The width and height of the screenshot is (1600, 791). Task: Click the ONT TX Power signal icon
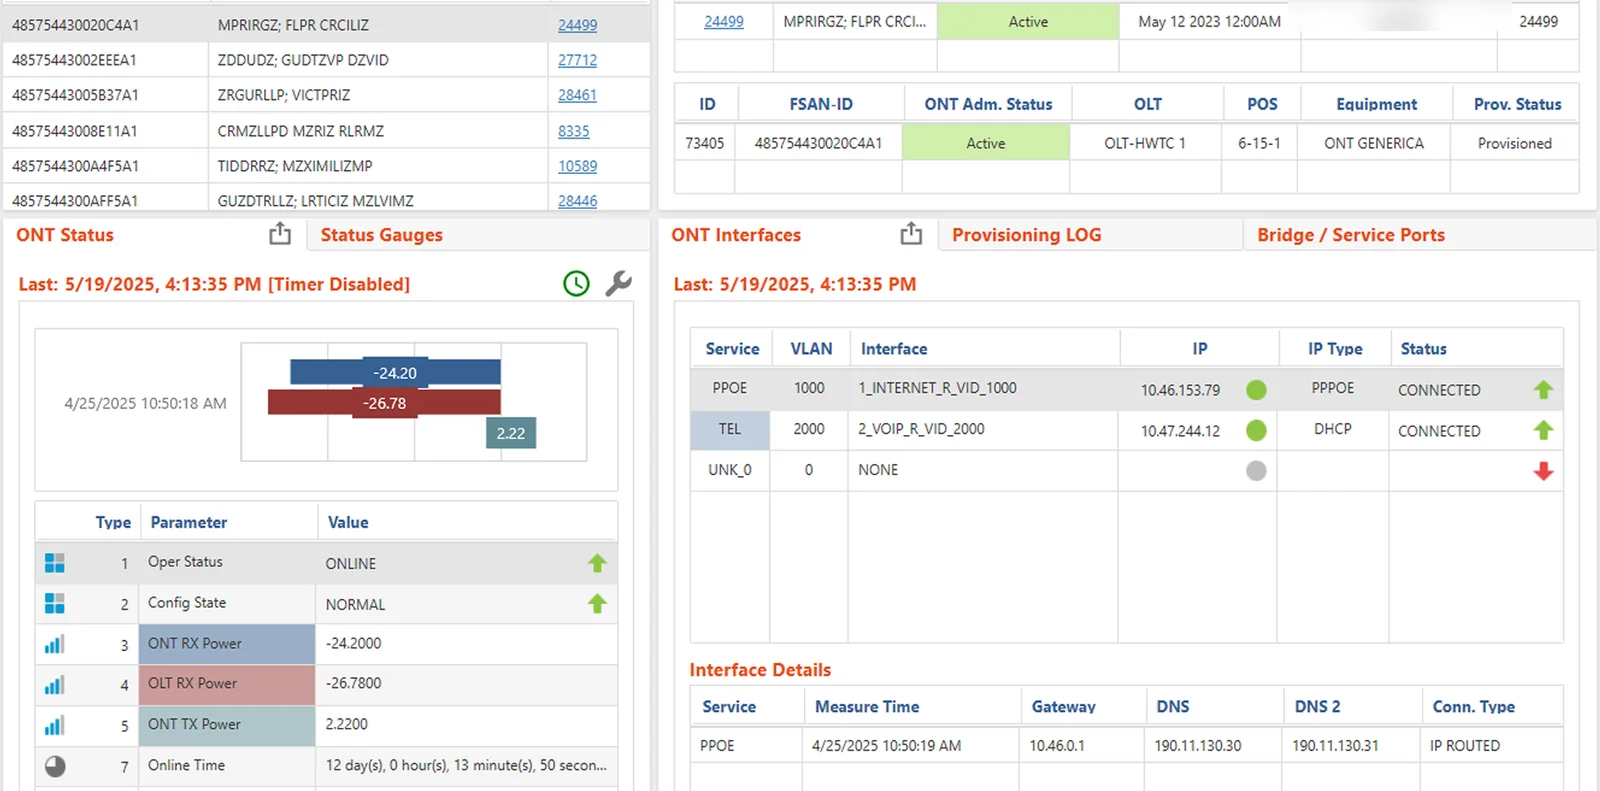(x=54, y=725)
